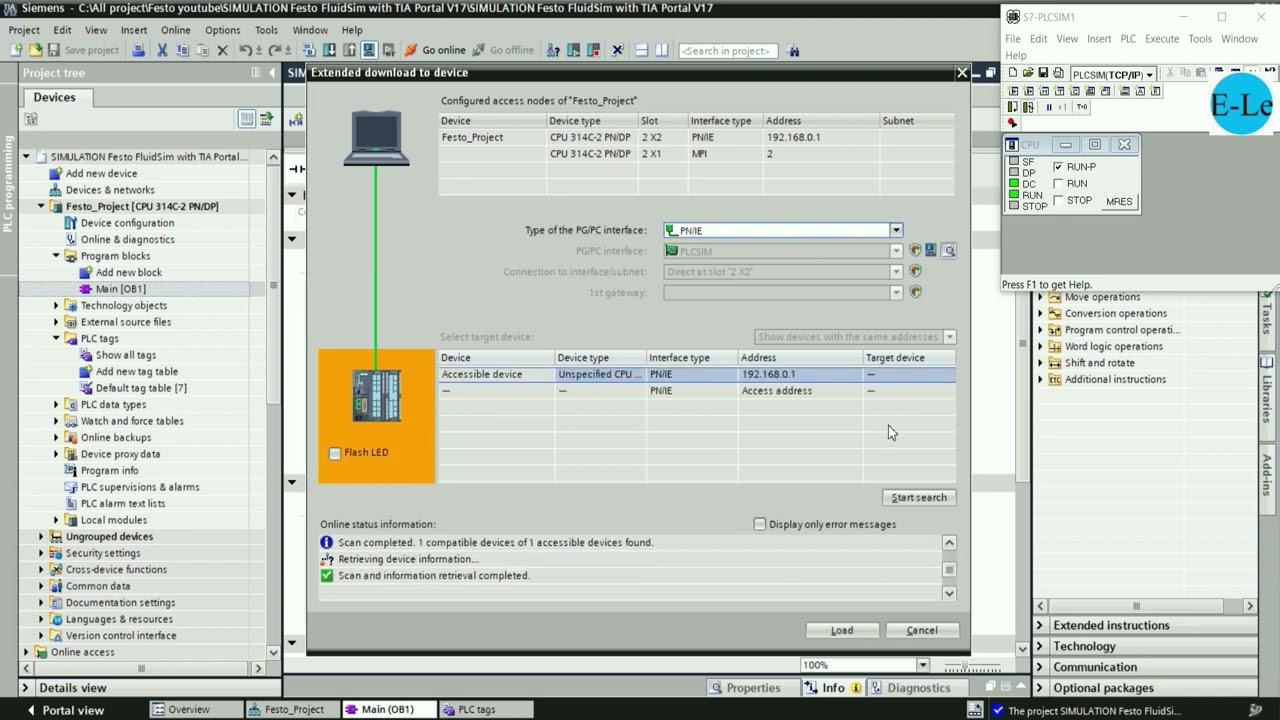Click the New icon in S7-PLCSIM toolbar

(1013, 73)
